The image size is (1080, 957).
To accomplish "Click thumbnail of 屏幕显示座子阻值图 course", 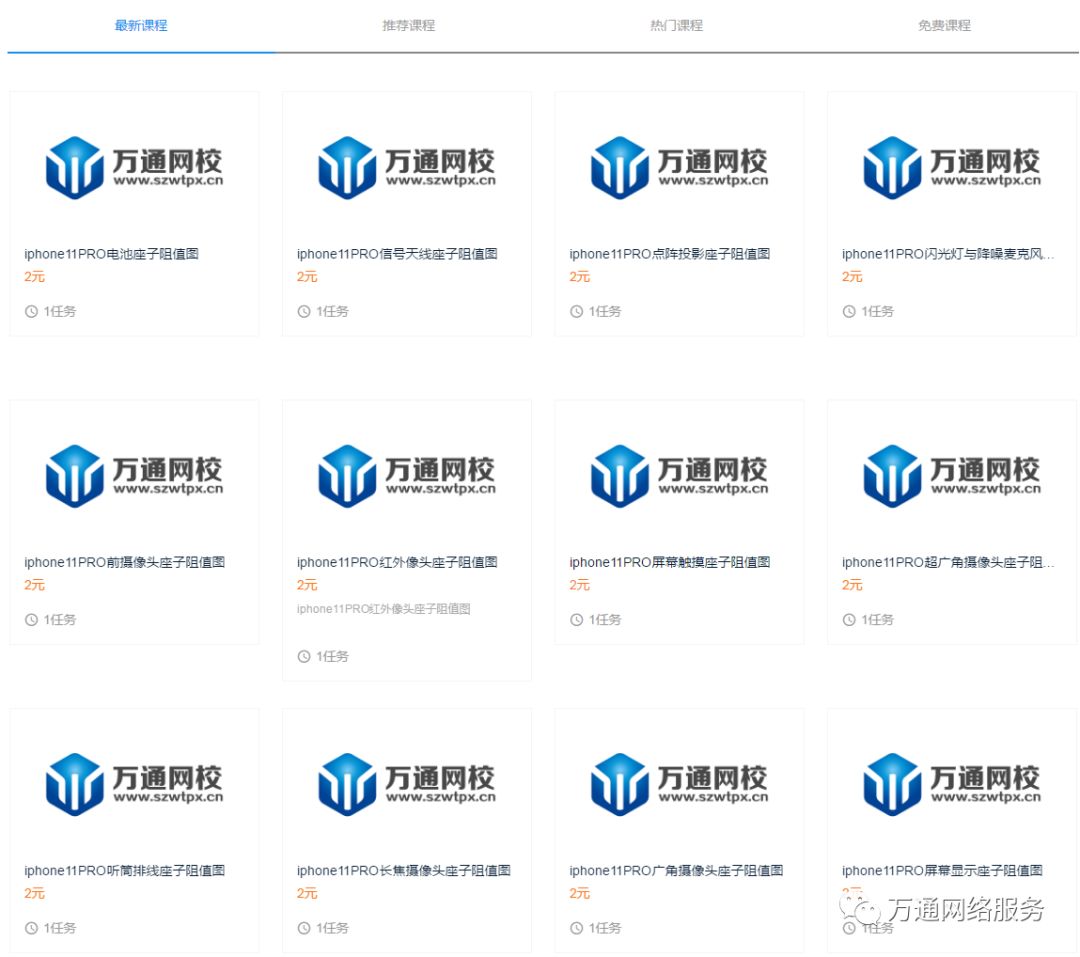I will pos(952,784).
